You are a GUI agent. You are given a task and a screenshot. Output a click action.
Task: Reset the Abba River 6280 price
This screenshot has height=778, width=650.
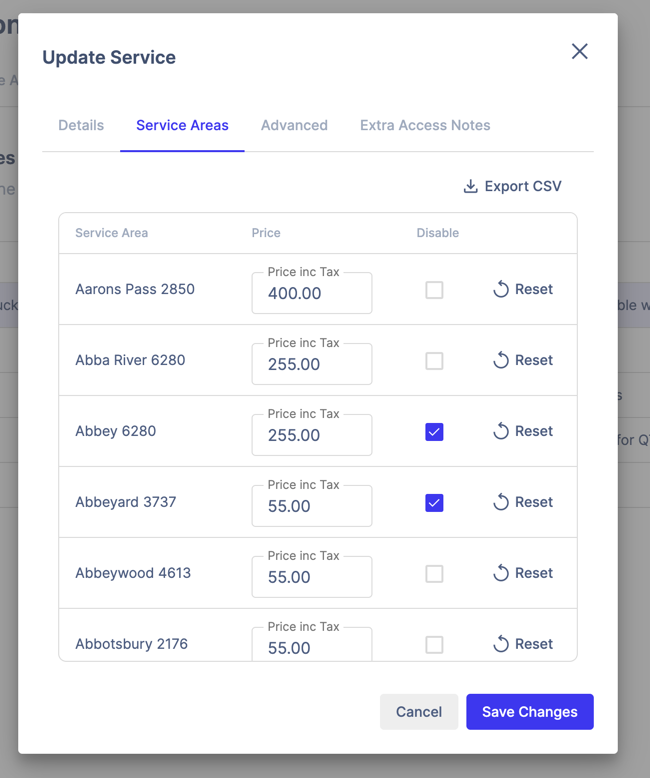(522, 360)
